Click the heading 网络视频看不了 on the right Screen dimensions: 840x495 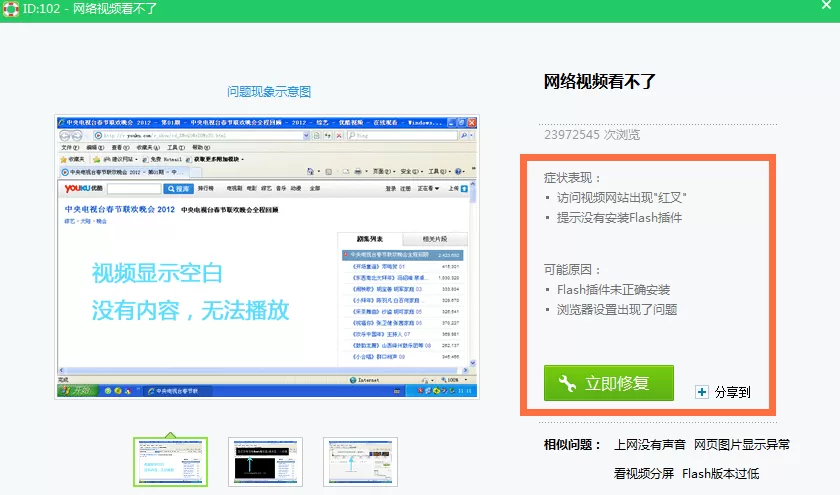pyautogui.click(x=600, y=81)
